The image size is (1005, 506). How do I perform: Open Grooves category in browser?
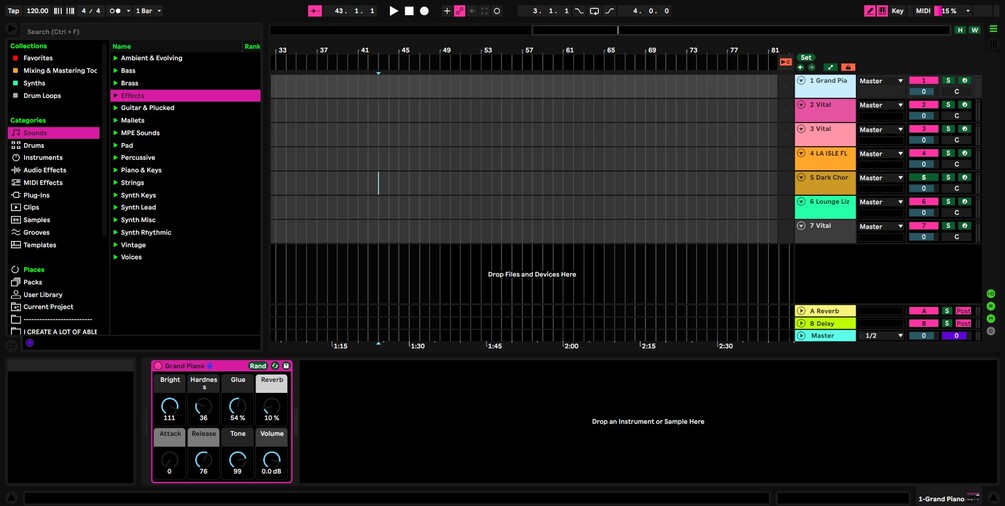pos(36,232)
